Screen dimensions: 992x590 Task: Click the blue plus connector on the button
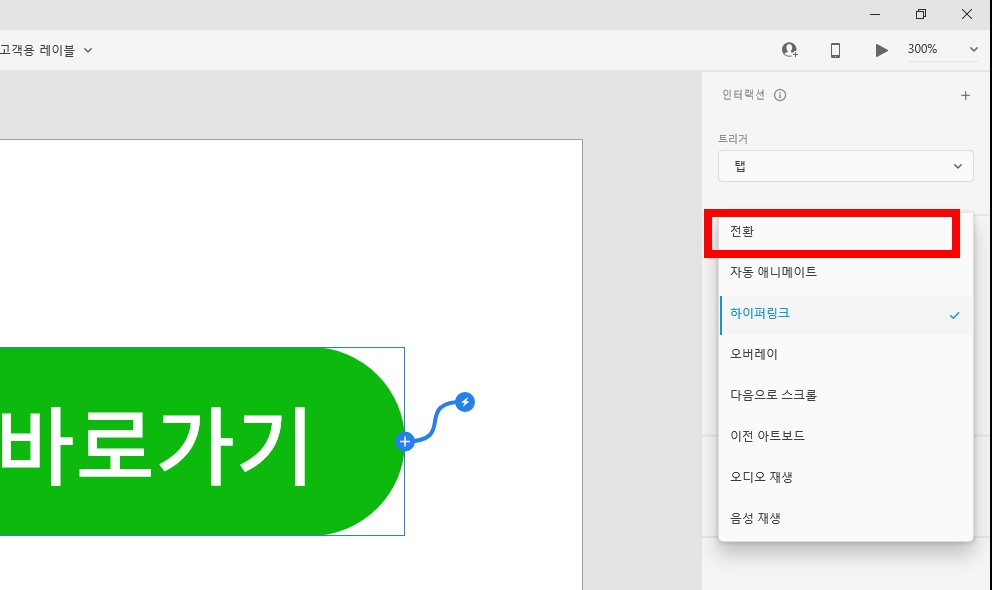click(404, 440)
